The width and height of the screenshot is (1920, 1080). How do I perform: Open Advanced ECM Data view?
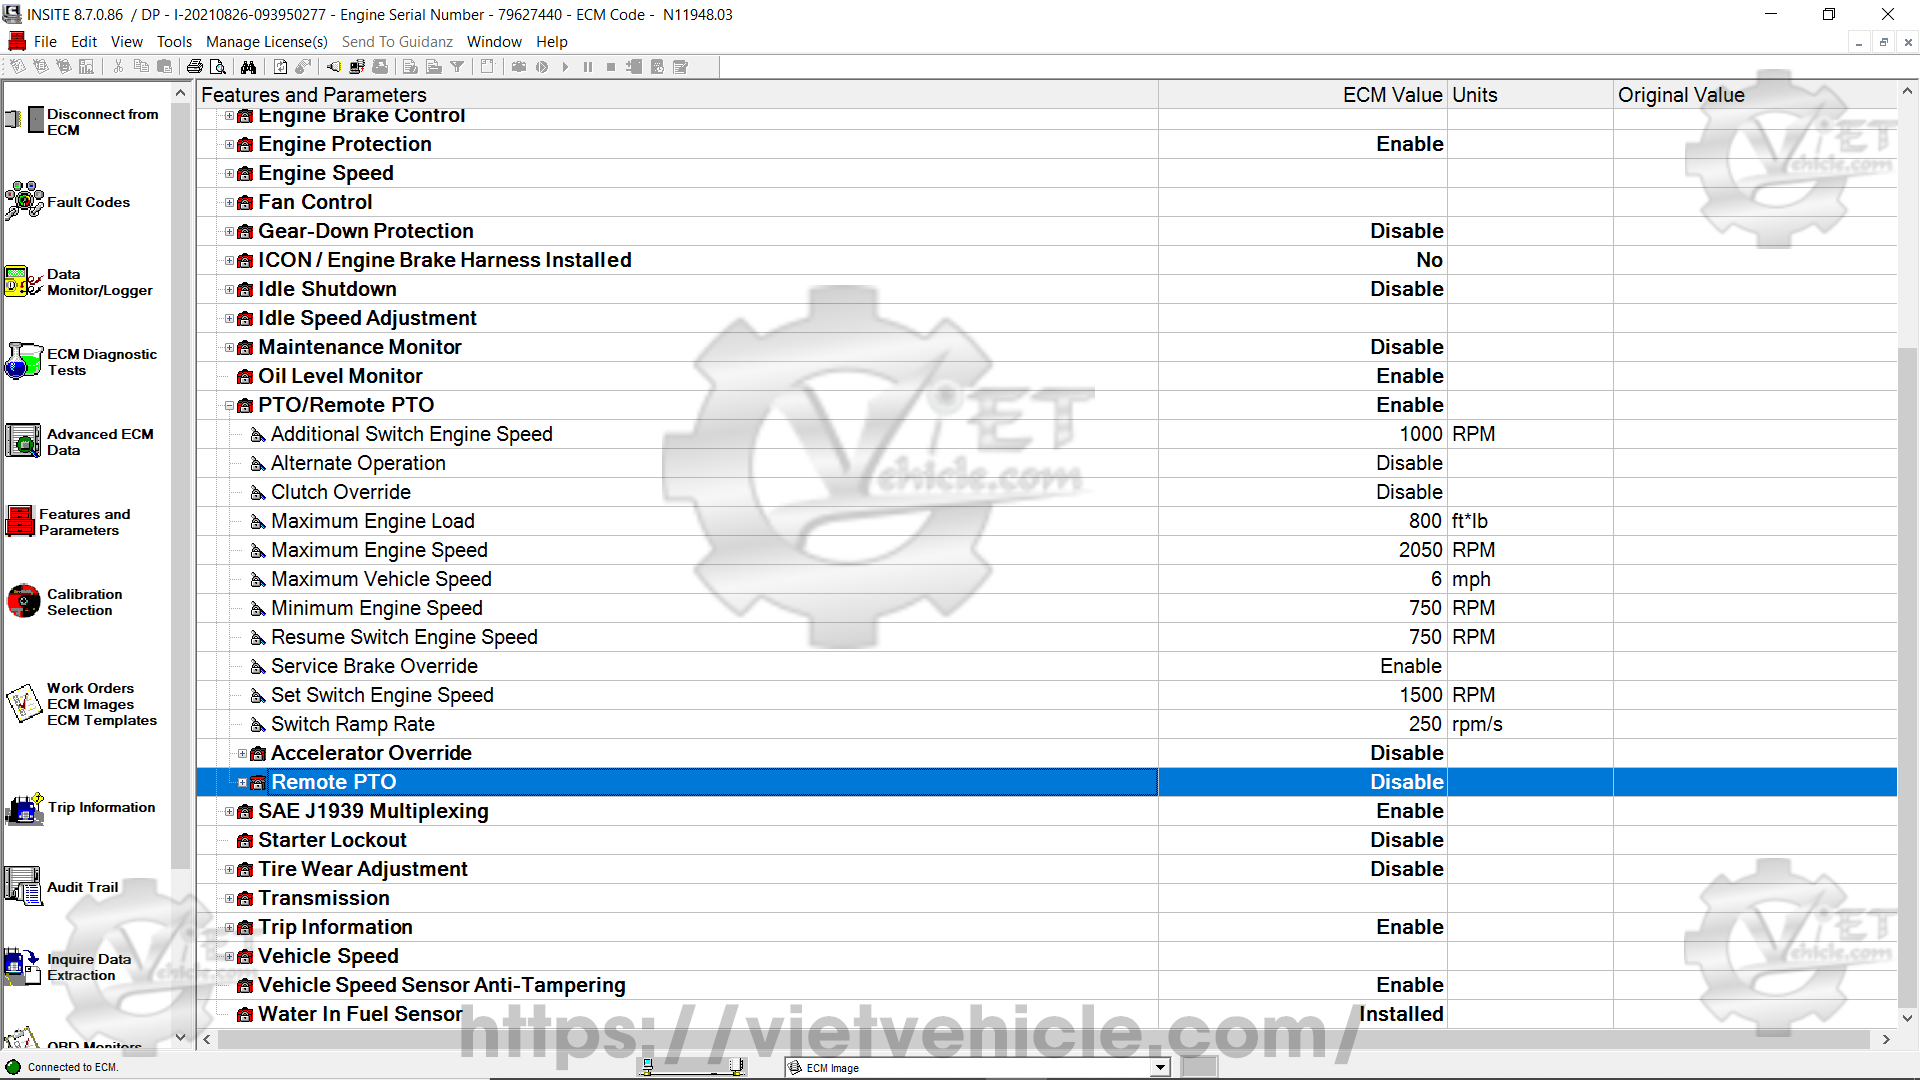click(24, 442)
